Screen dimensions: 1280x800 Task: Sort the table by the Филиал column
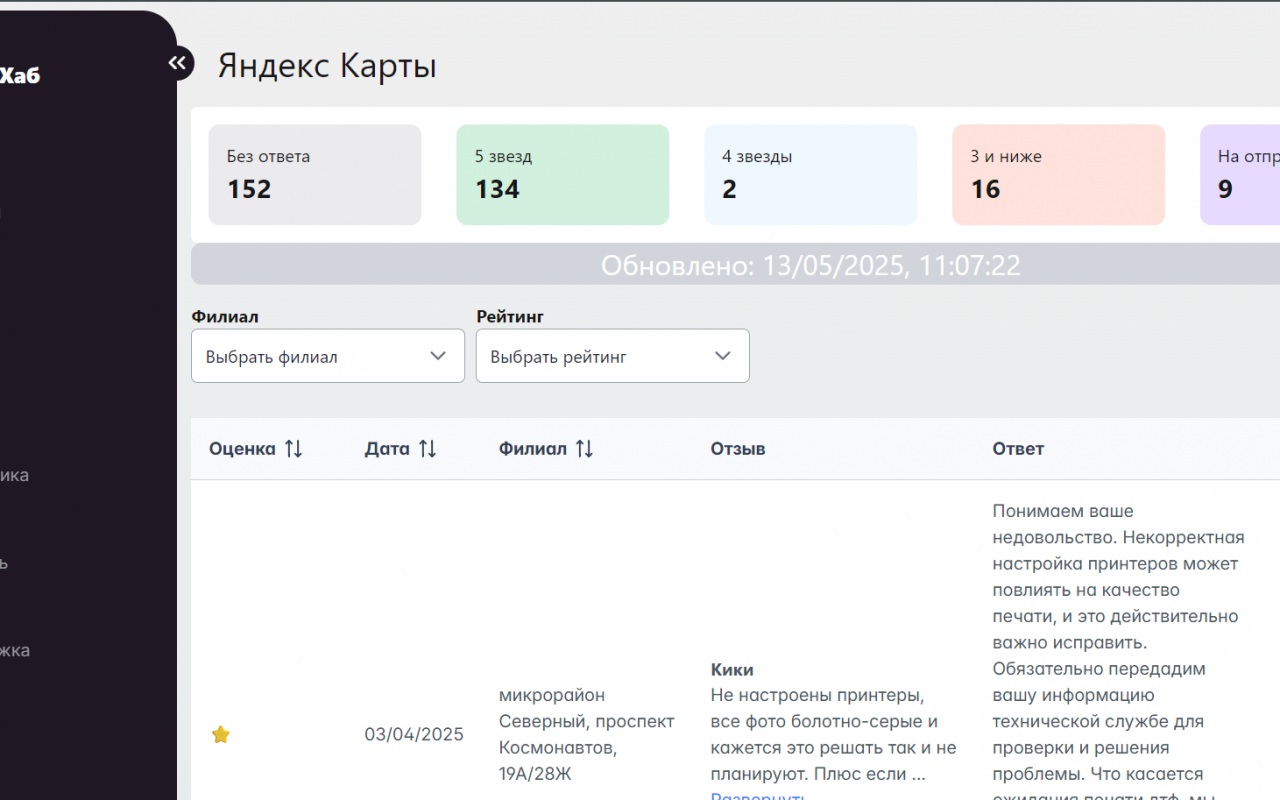tap(584, 449)
